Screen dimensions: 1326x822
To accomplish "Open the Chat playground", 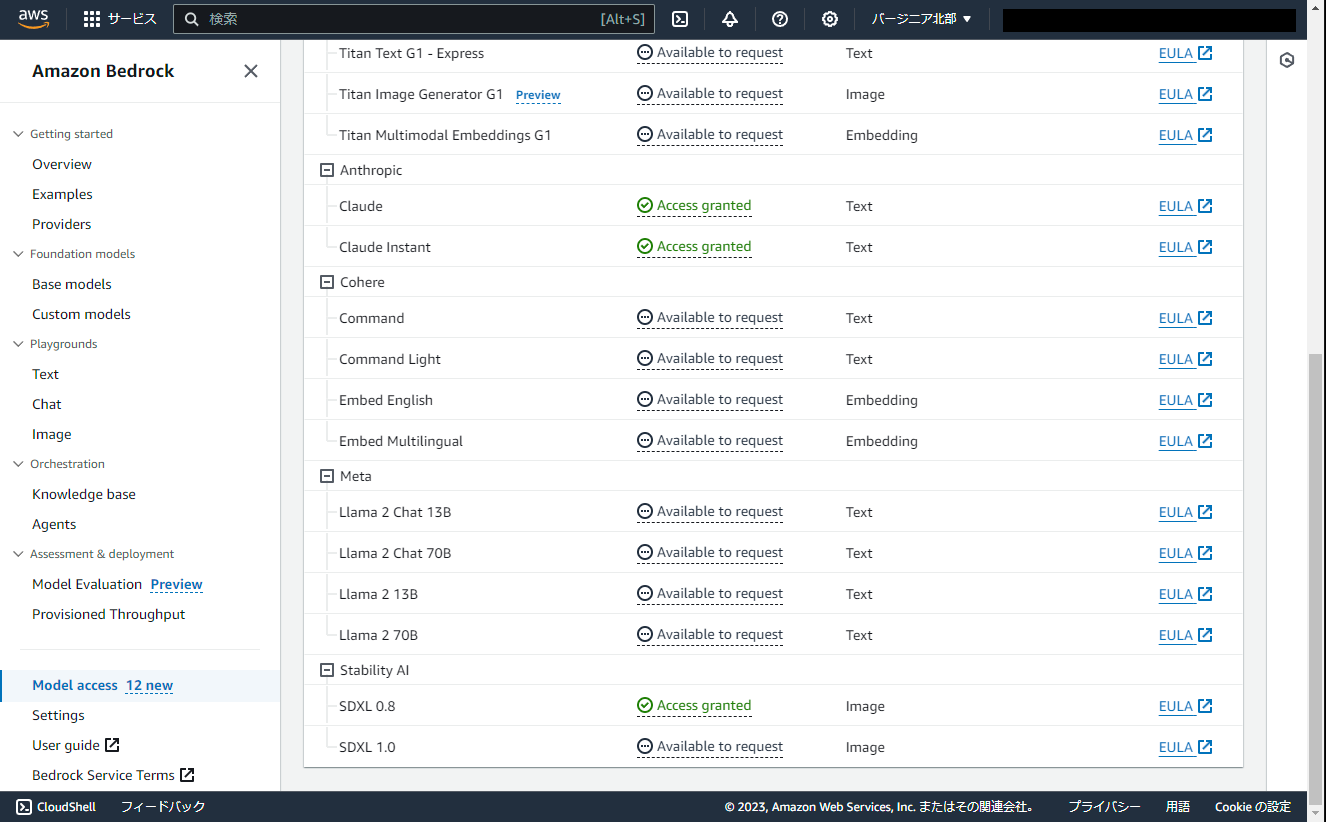I will [47, 404].
